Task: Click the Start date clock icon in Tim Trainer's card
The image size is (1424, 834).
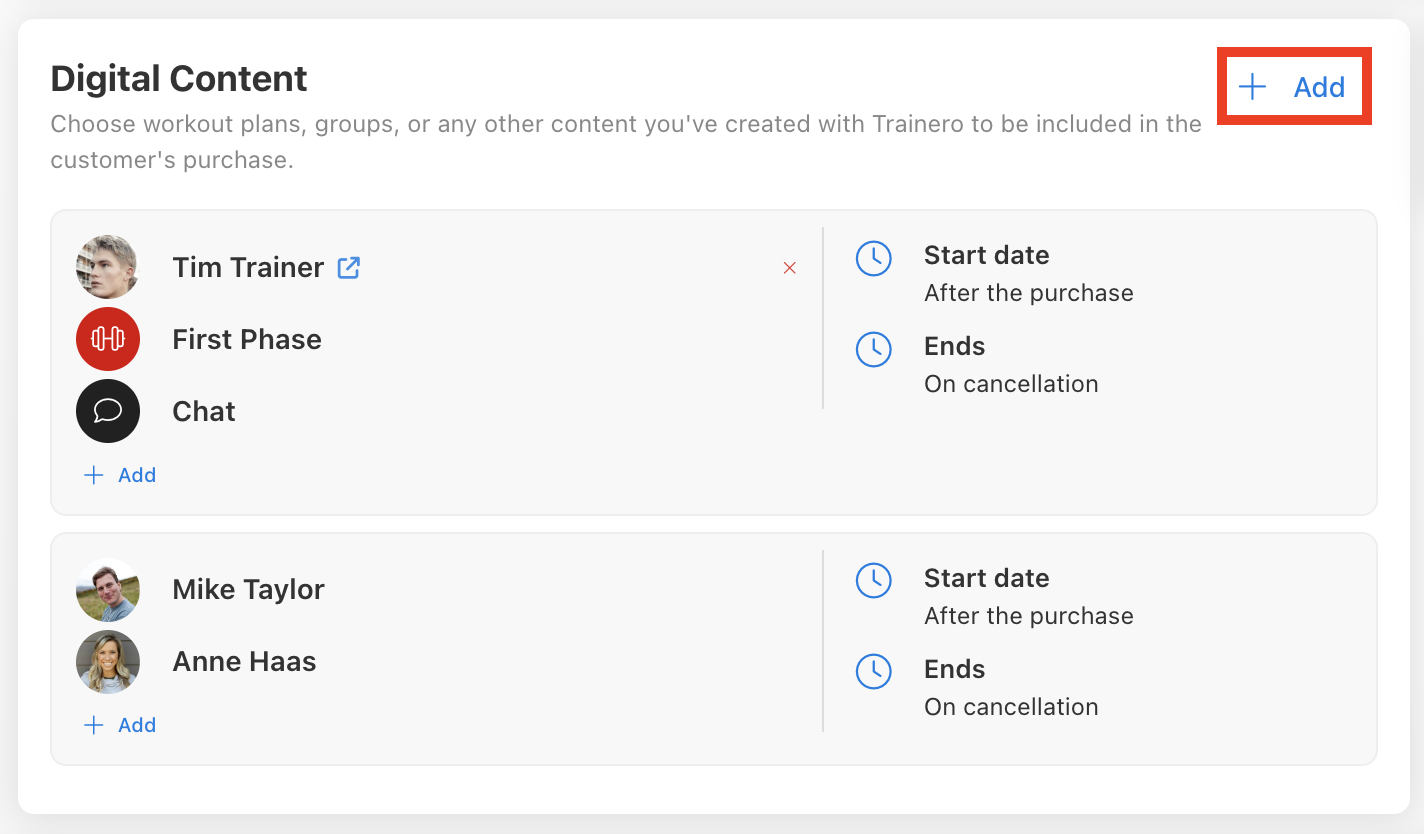Action: point(874,258)
